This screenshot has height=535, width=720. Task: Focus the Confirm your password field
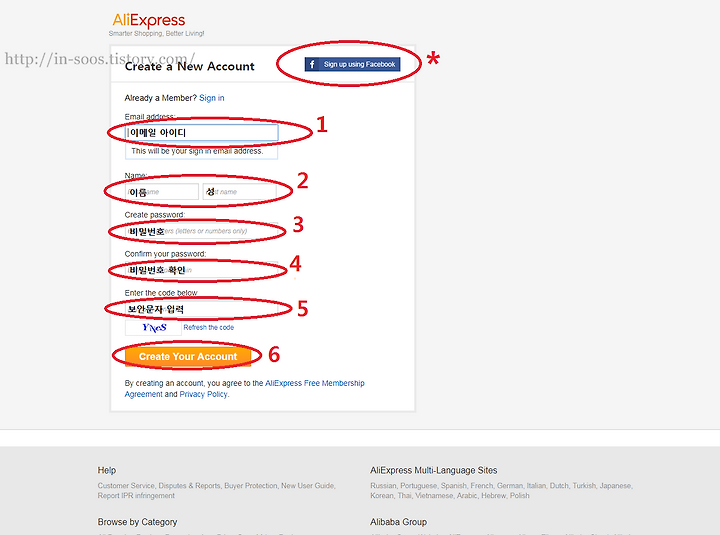(x=202, y=270)
